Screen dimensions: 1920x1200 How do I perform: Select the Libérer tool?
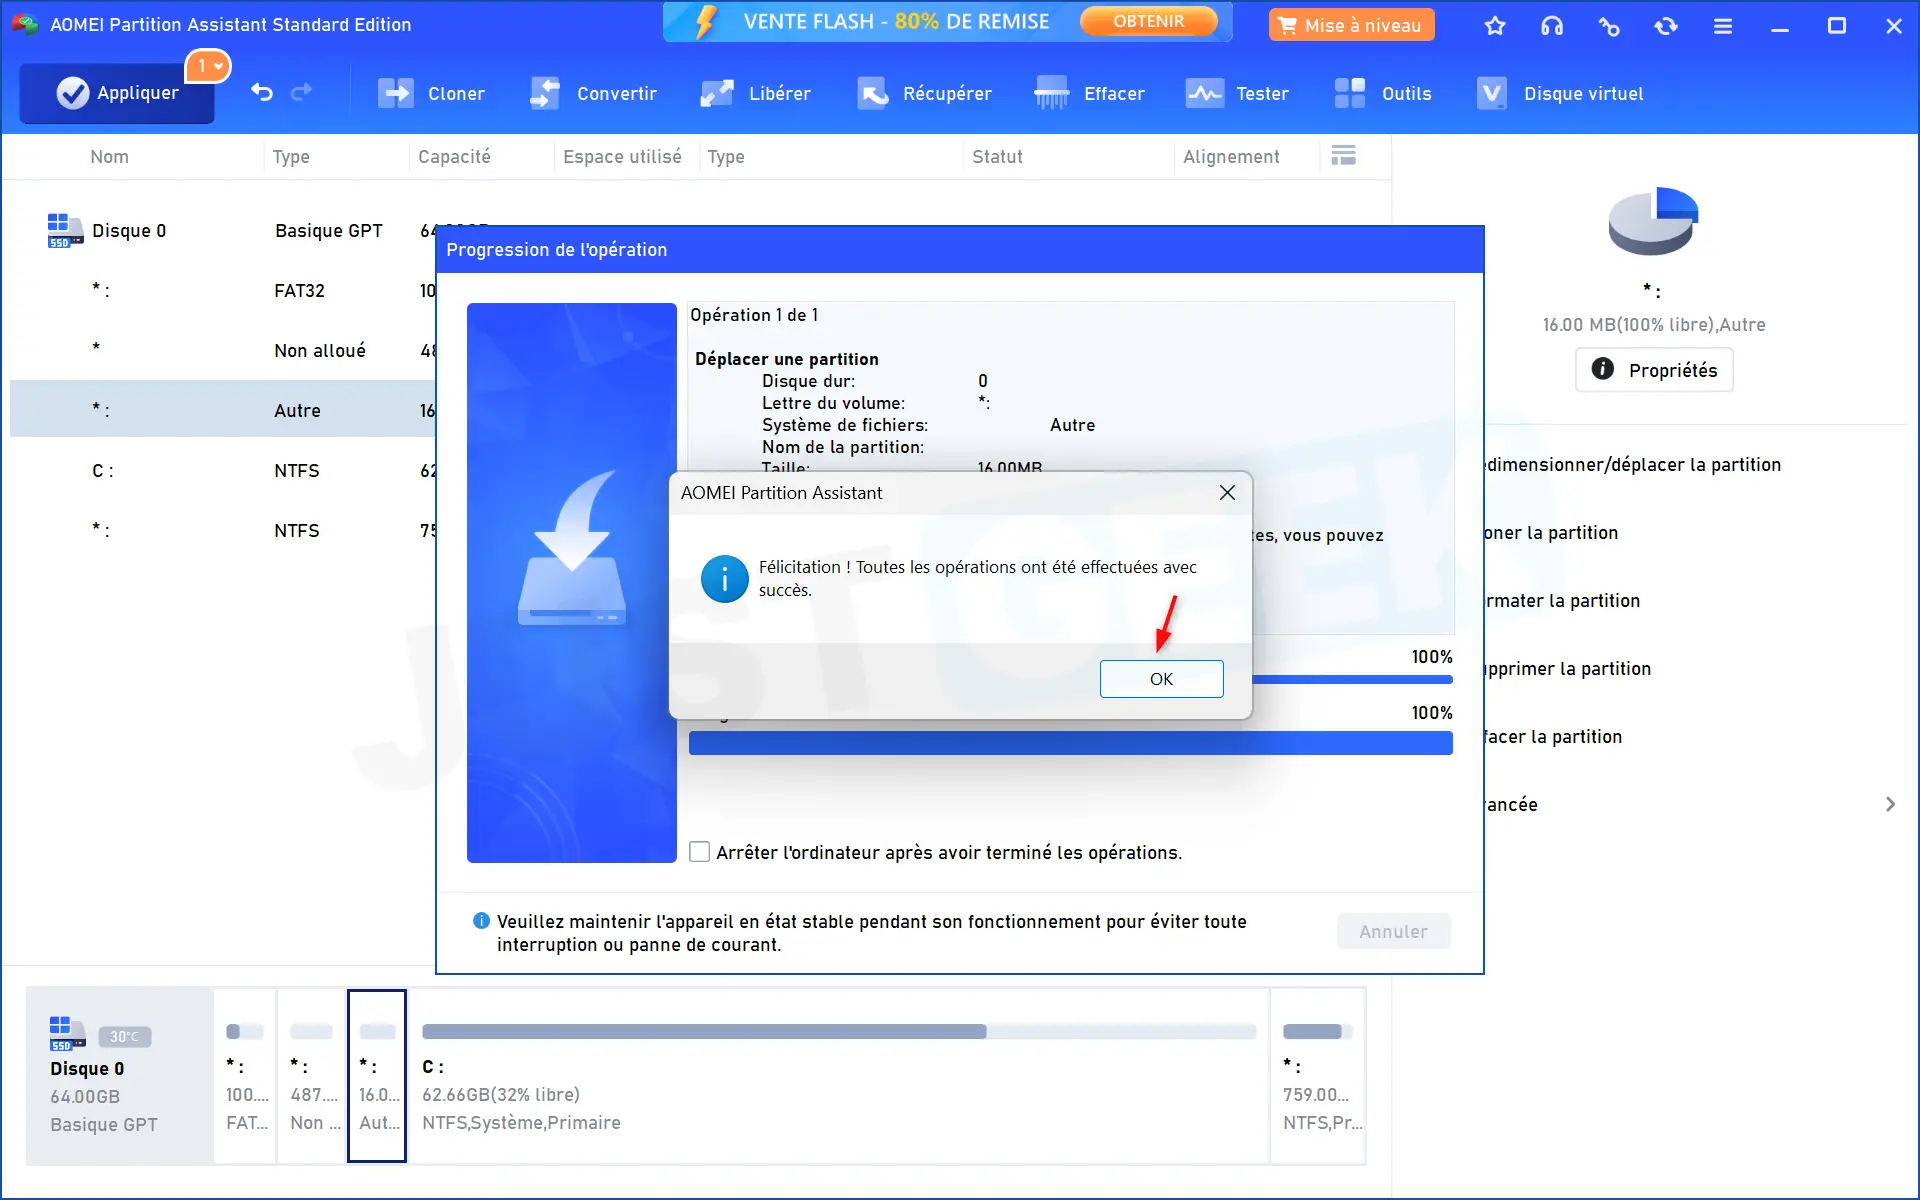tap(755, 93)
